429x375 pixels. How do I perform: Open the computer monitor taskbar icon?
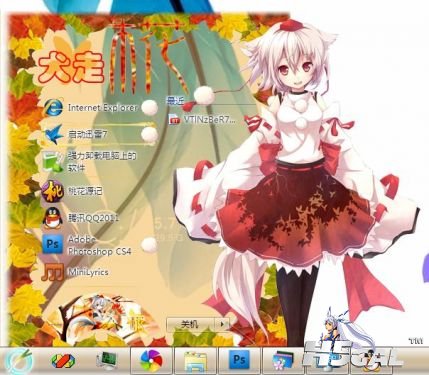coord(107,361)
